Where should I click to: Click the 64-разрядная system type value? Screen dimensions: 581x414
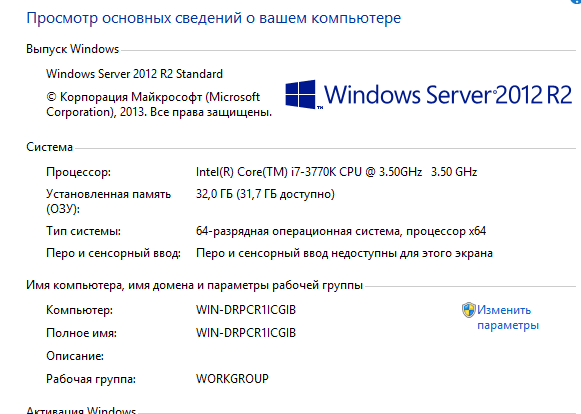(341, 231)
